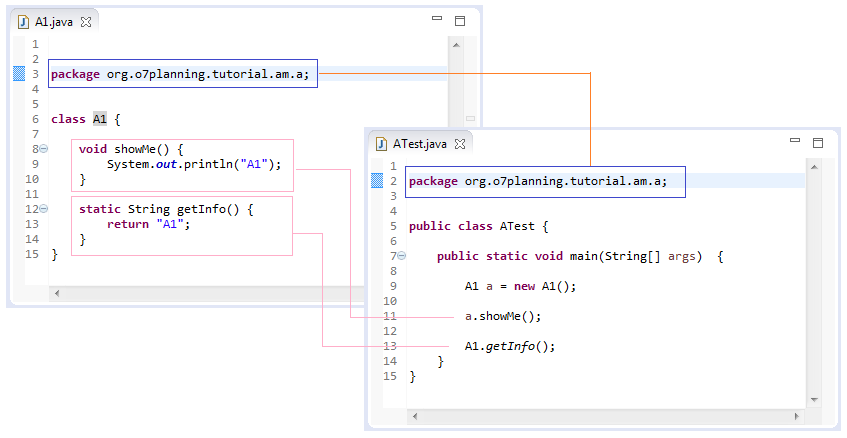Image resolution: width=847 pixels, height=438 pixels.
Task: Minimize the A1.java editor pane
Action: pyautogui.click(x=437, y=18)
